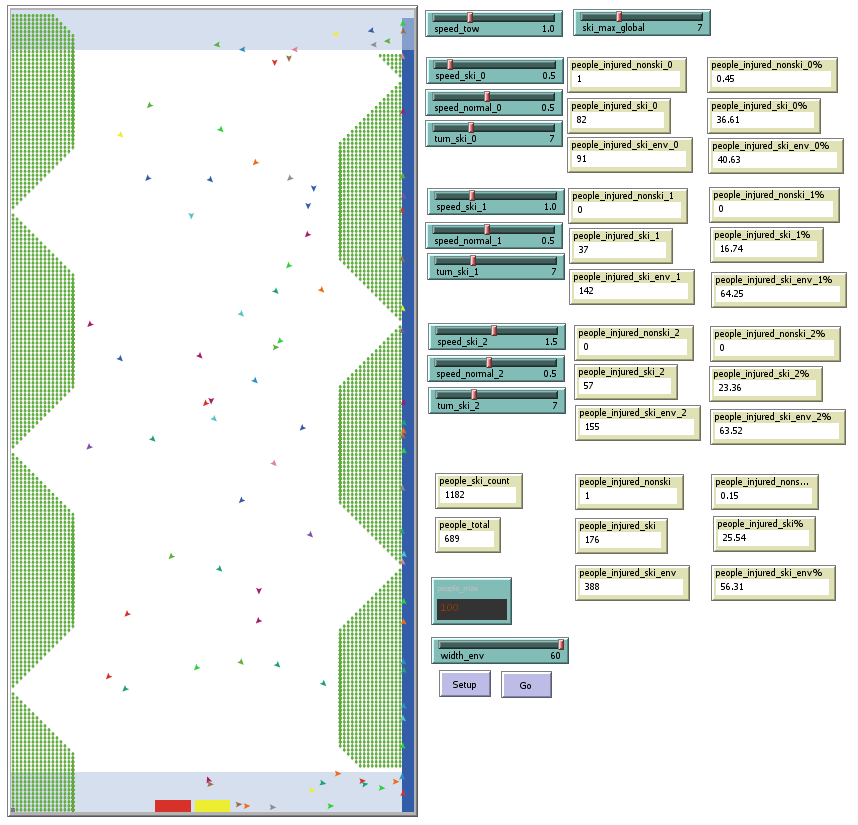
Task: Click the people_injured_ski_env monitor showing 388
Action: [633, 582]
